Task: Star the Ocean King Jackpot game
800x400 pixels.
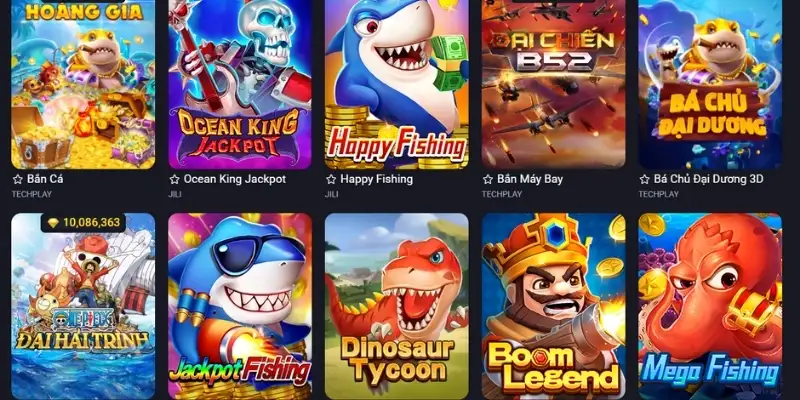Action: pos(174,180)
